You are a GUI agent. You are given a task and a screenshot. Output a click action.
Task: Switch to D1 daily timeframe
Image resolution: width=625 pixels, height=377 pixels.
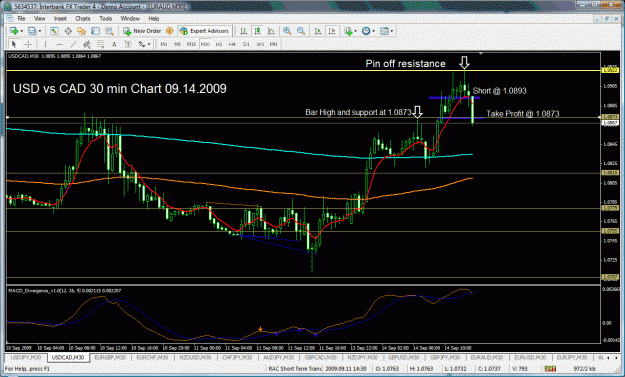pyautogui.click(x=246, y=44)
